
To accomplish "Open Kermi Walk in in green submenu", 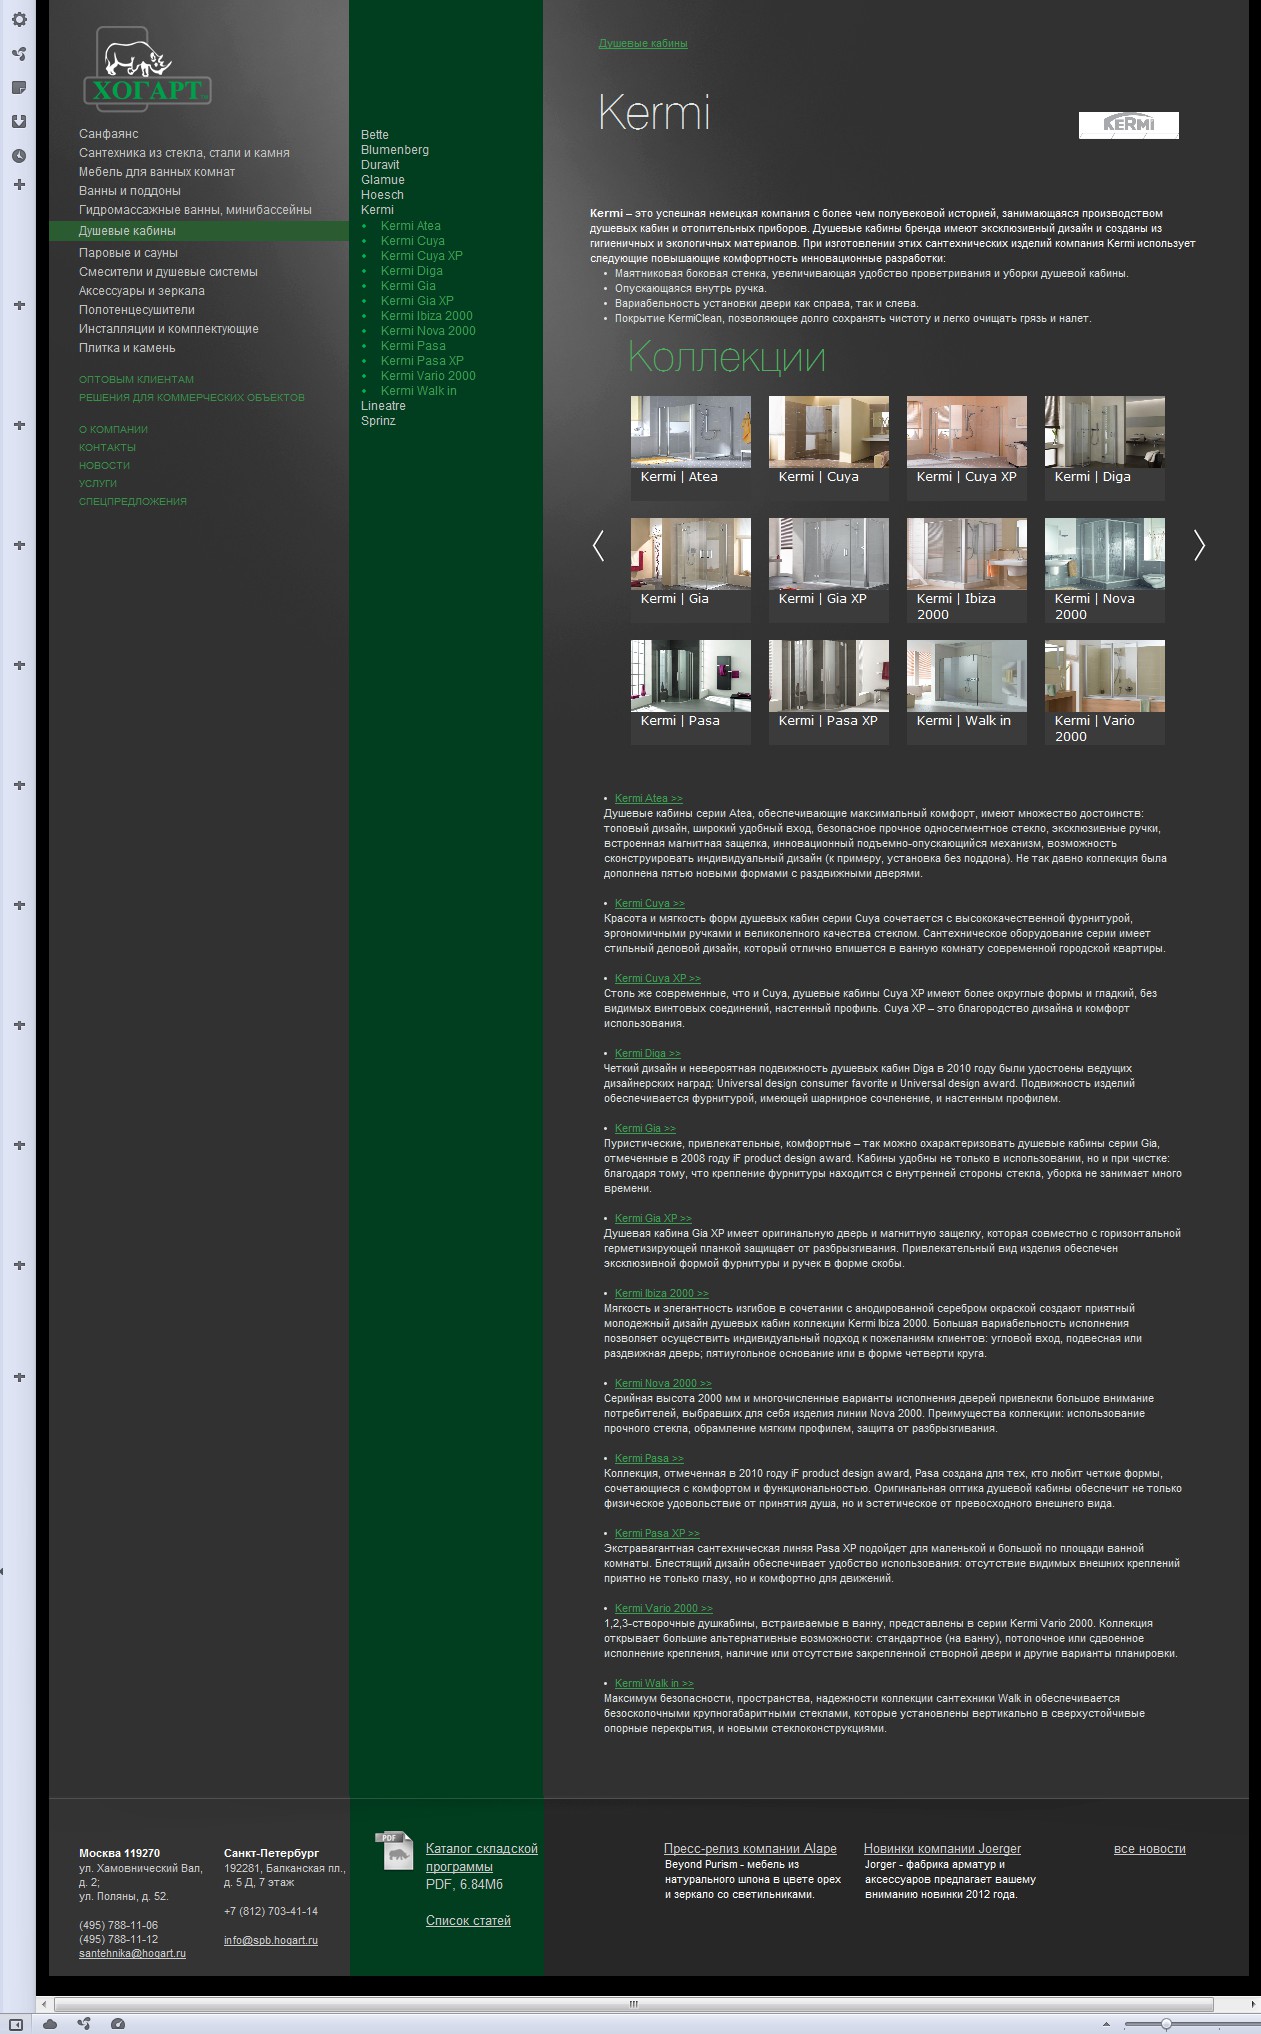I will point(418,391).
